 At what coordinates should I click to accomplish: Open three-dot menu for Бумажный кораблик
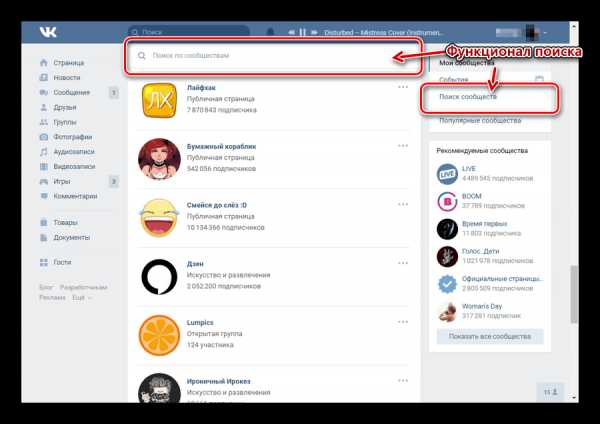click(x=403, y=146)
